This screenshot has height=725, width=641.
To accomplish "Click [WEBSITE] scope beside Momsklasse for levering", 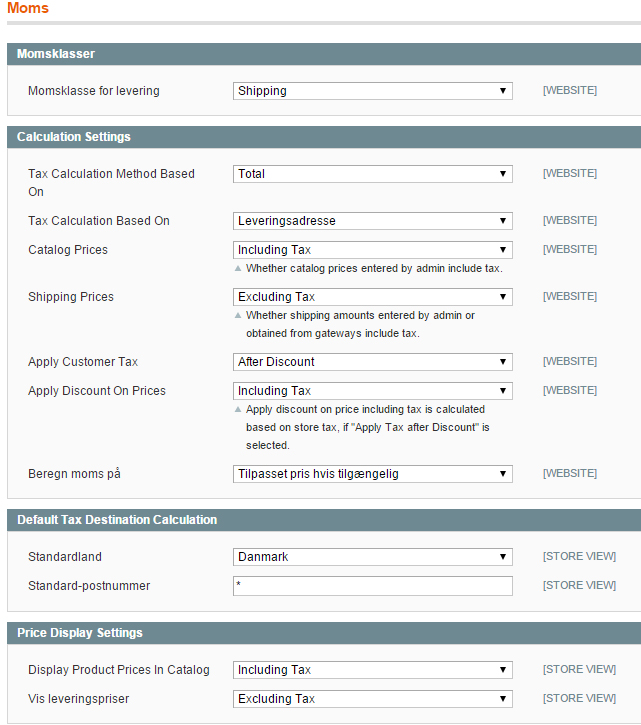I will tap(570, 91).
